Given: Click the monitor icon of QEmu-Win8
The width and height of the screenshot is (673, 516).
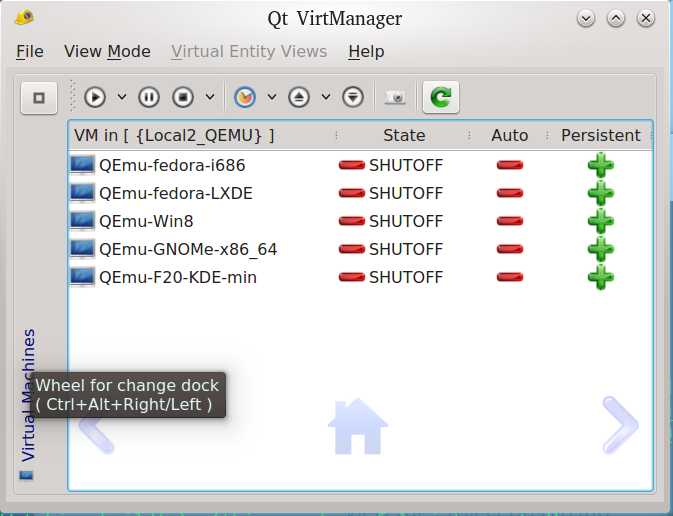Looking at the screenshot, I should [82, 221].
